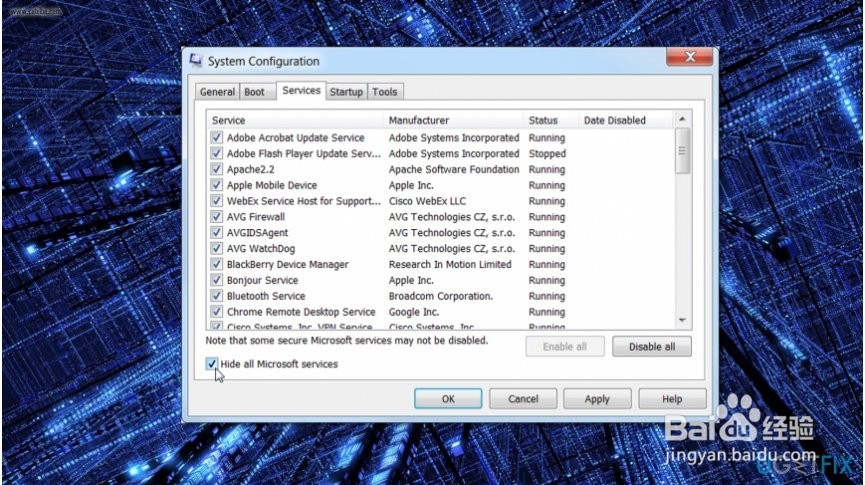865x485 pixels.
Task: Click the Enable all button
Action: 565,347
